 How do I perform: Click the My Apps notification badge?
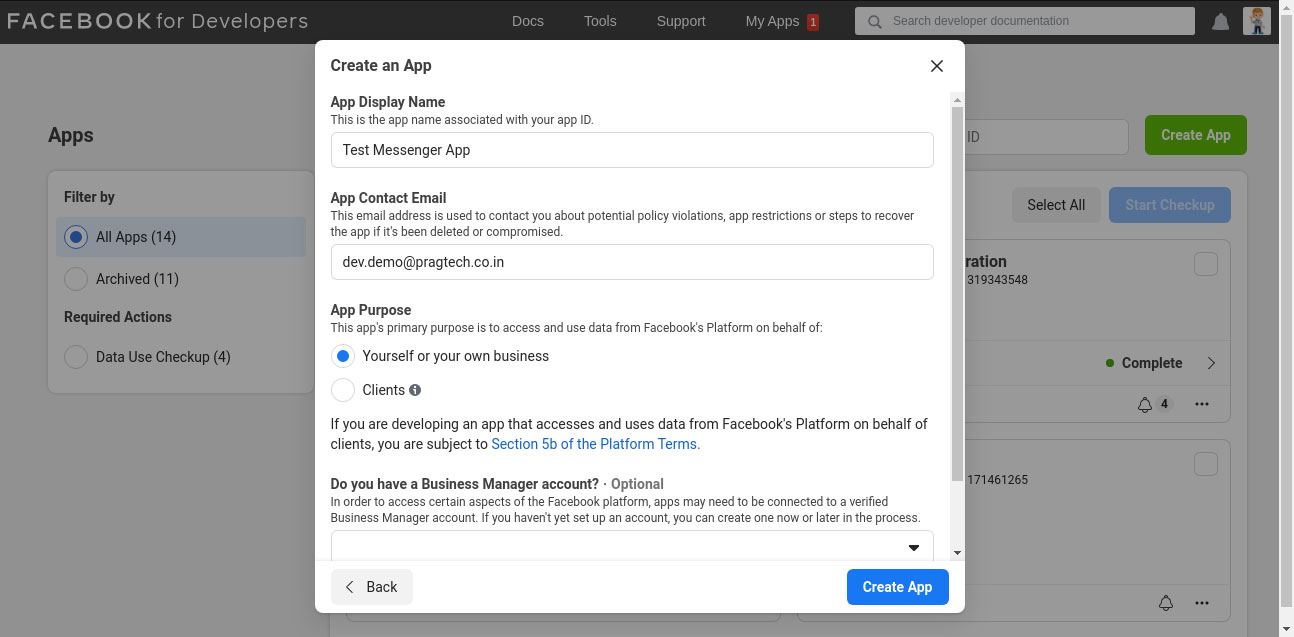point(813,22)
